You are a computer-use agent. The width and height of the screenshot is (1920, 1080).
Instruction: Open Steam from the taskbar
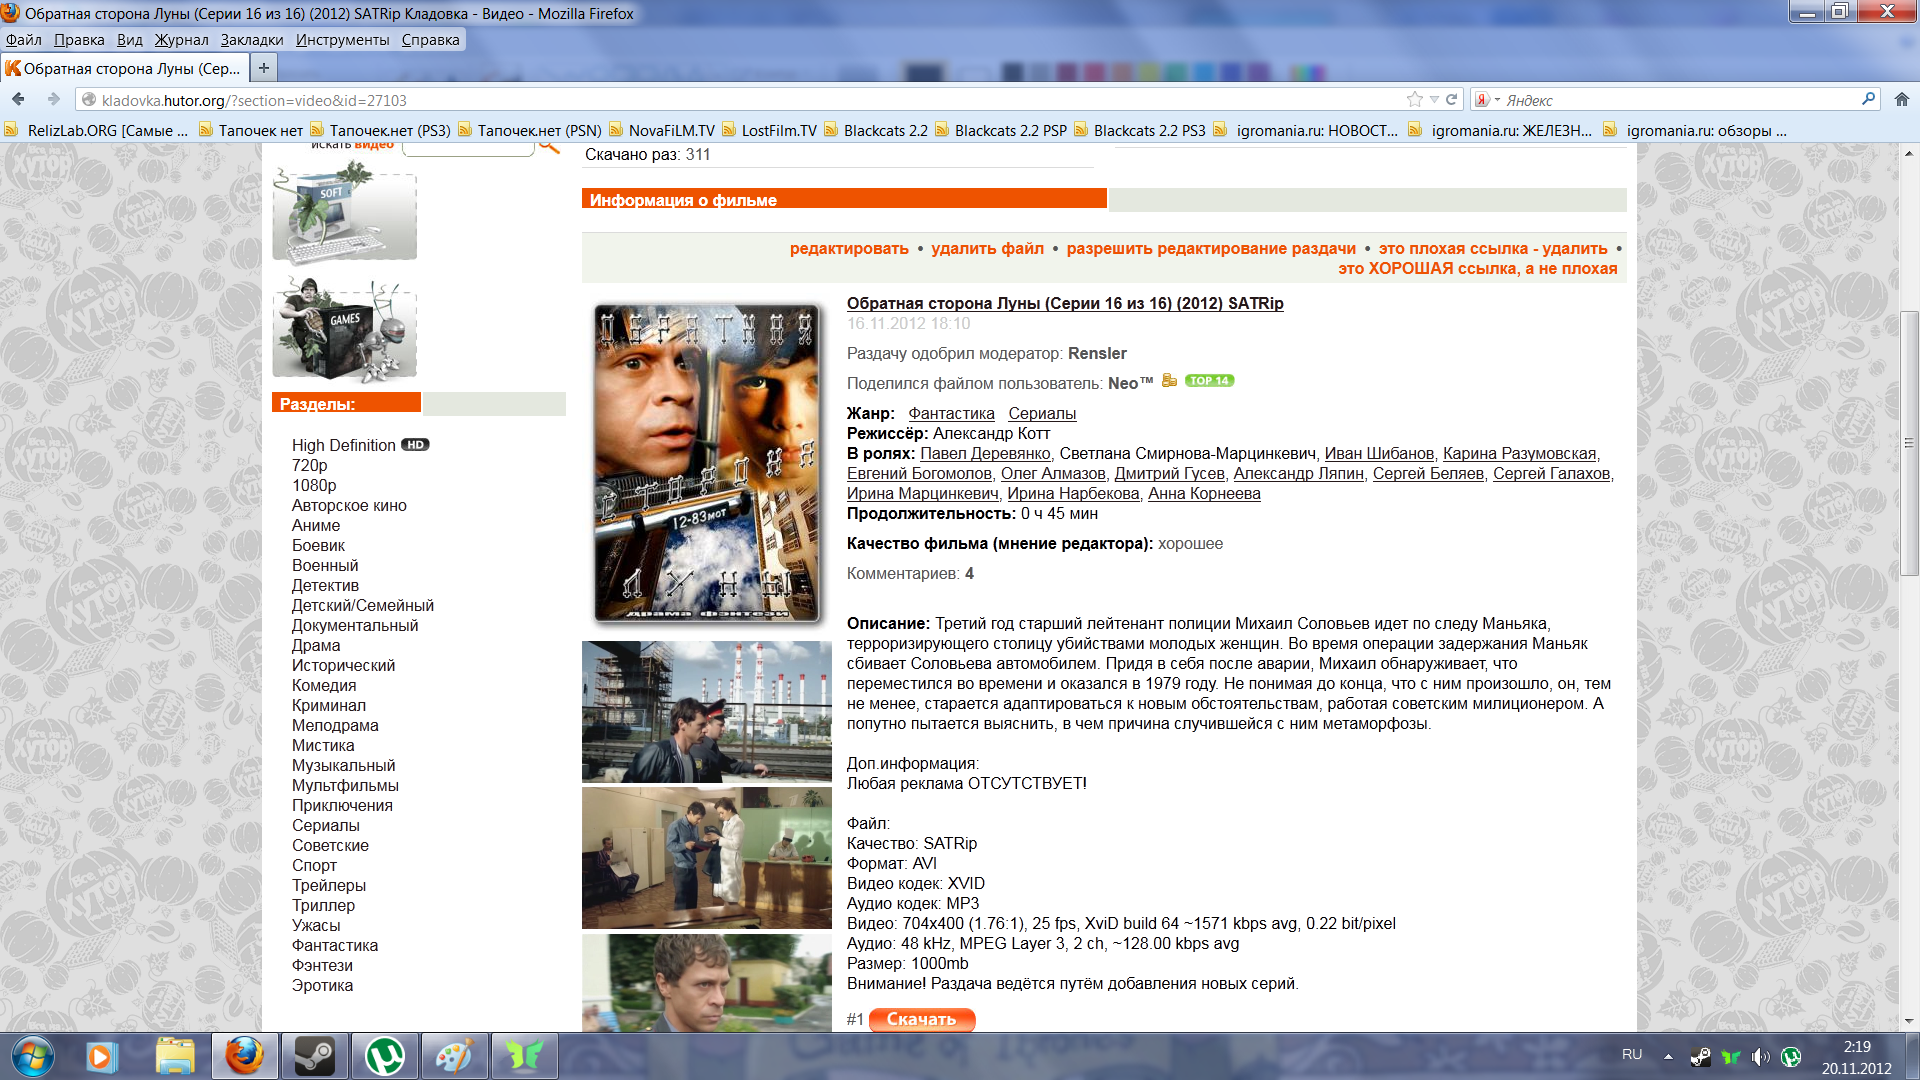(x=314, y=1056)
